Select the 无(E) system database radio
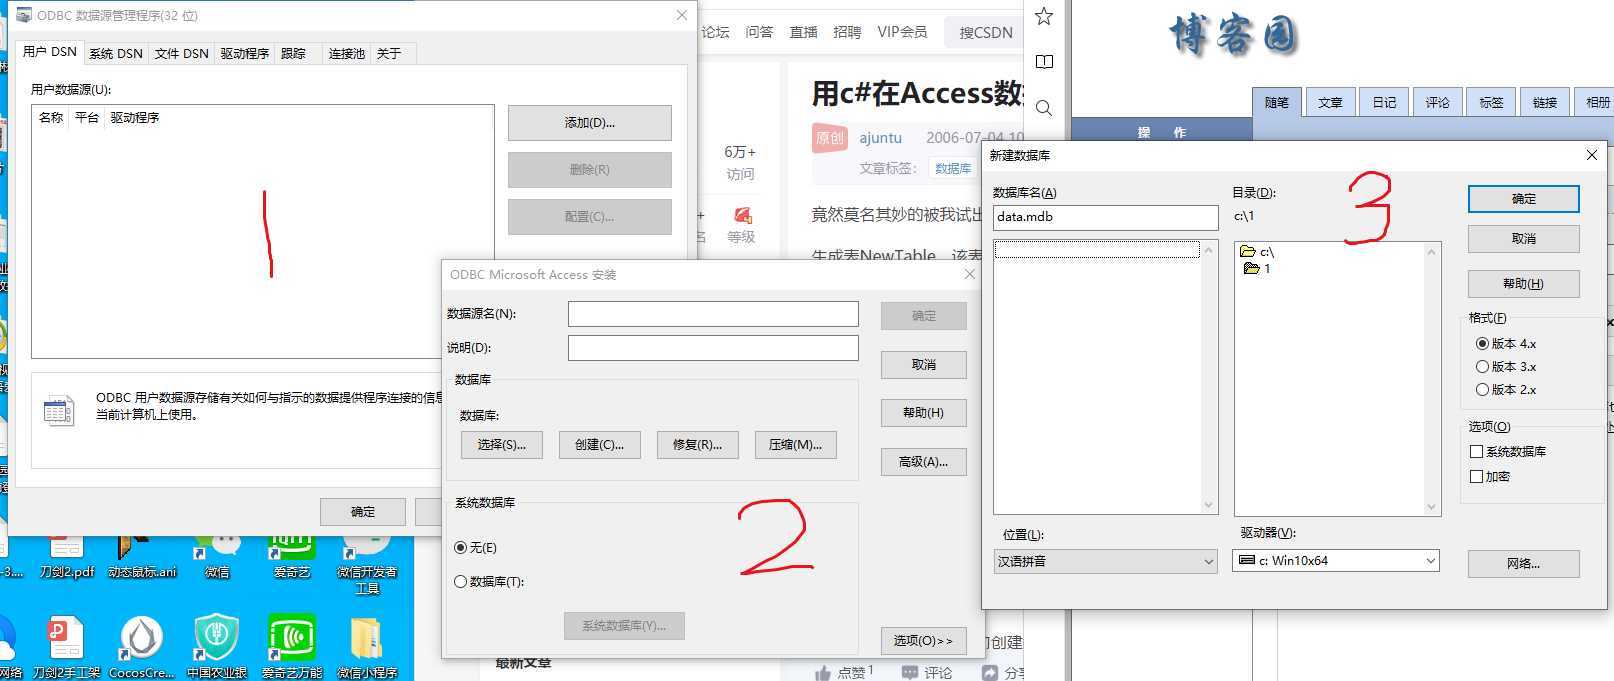This screenshot has height=681, width=1614. (476, 547)
